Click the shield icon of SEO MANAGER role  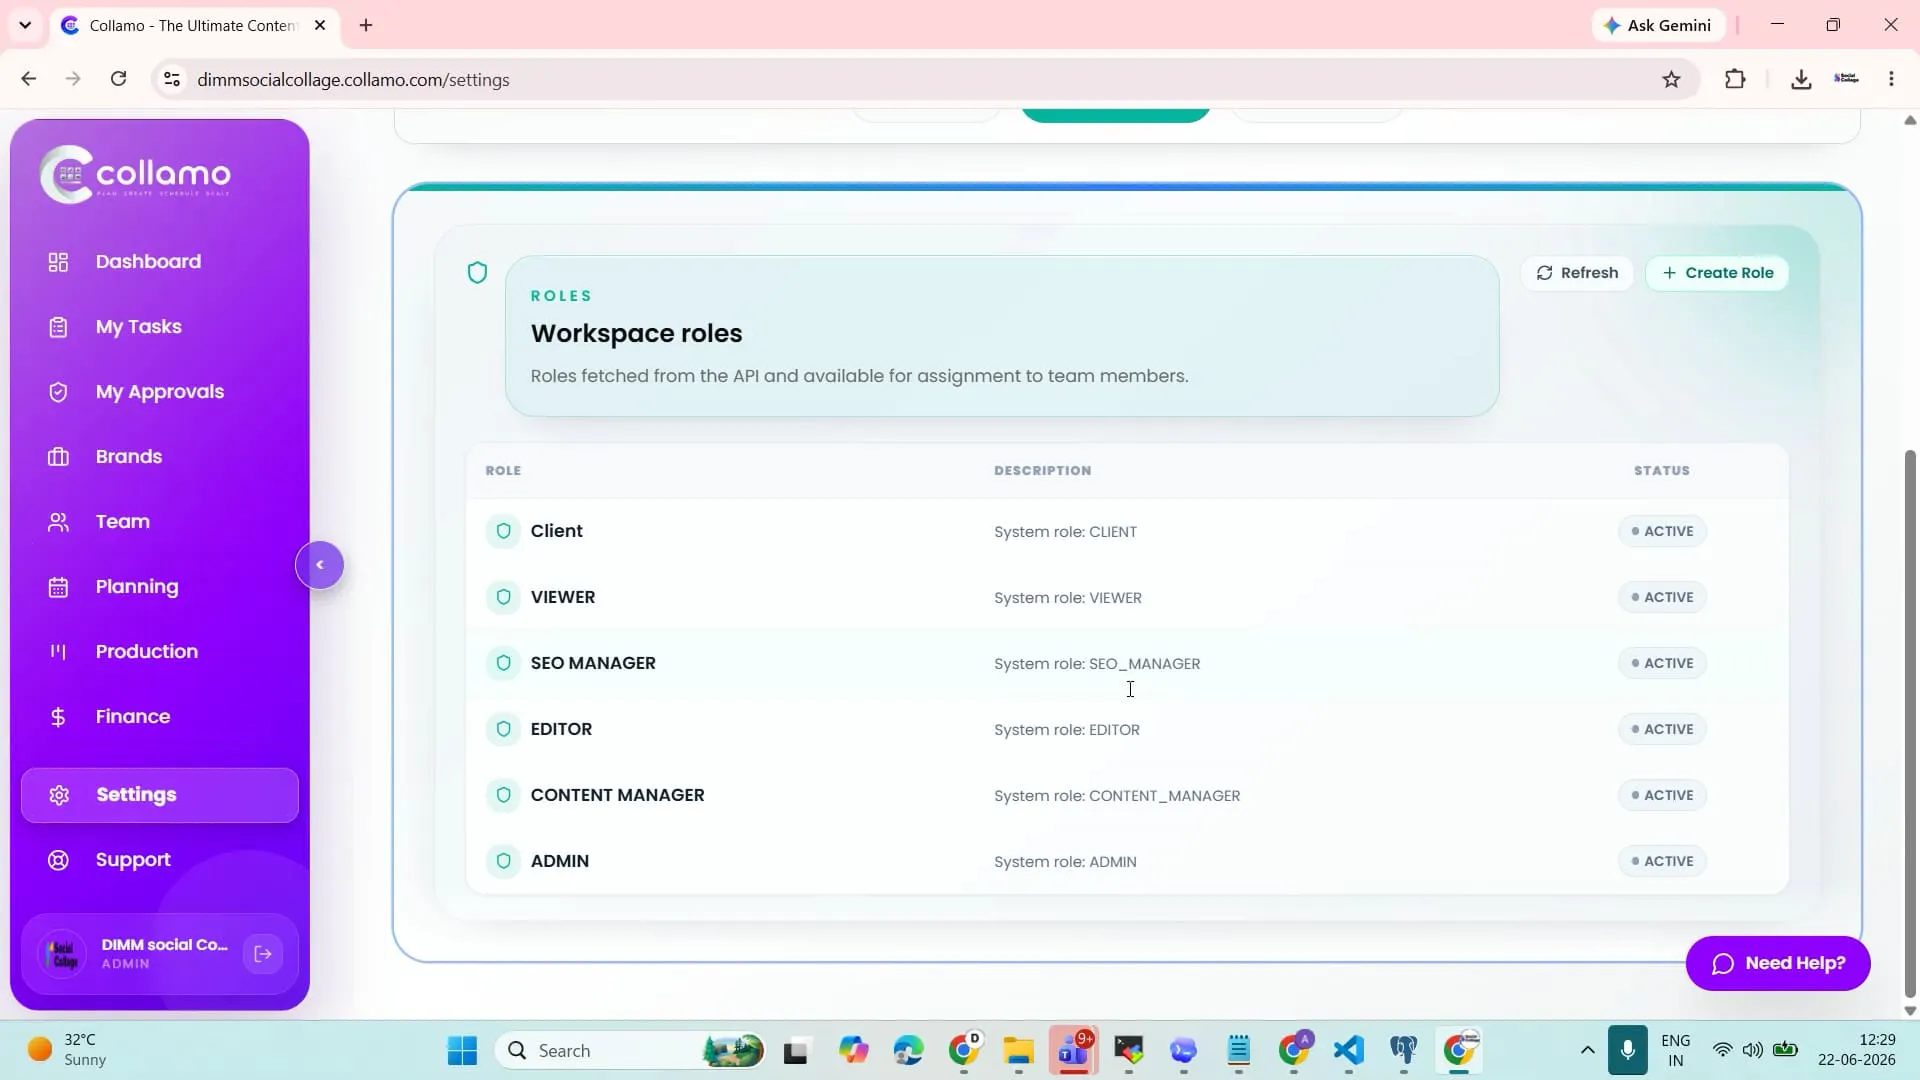tap(504, 663)
